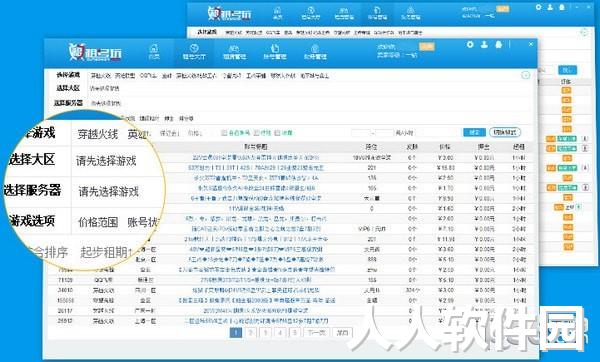Open the globe-icon hall tab in back window
The height and width of the screenshot is (362, 600).
point(310,13)
